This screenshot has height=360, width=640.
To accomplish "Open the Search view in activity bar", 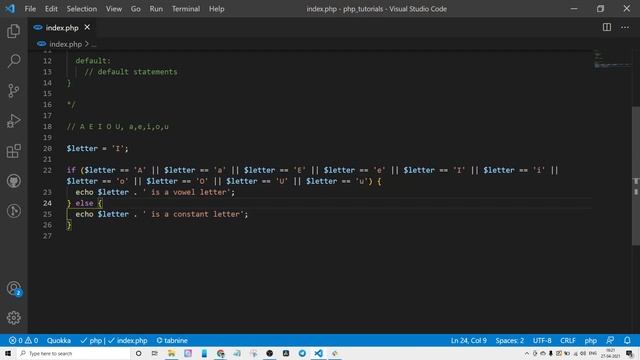I will [x=13, y=61].
